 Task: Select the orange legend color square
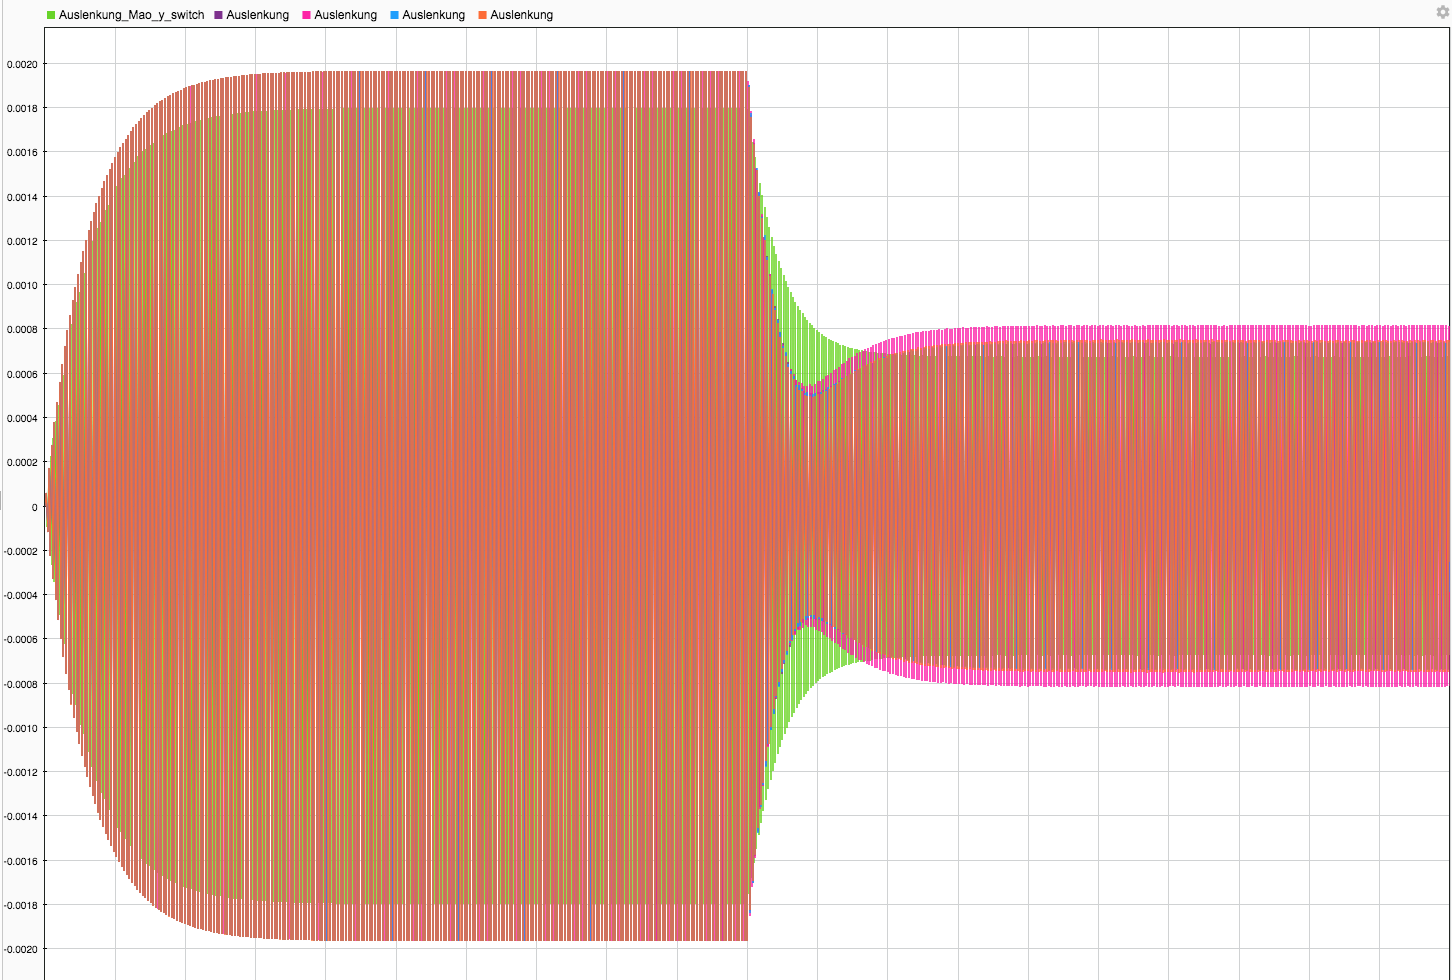point(482,15)
